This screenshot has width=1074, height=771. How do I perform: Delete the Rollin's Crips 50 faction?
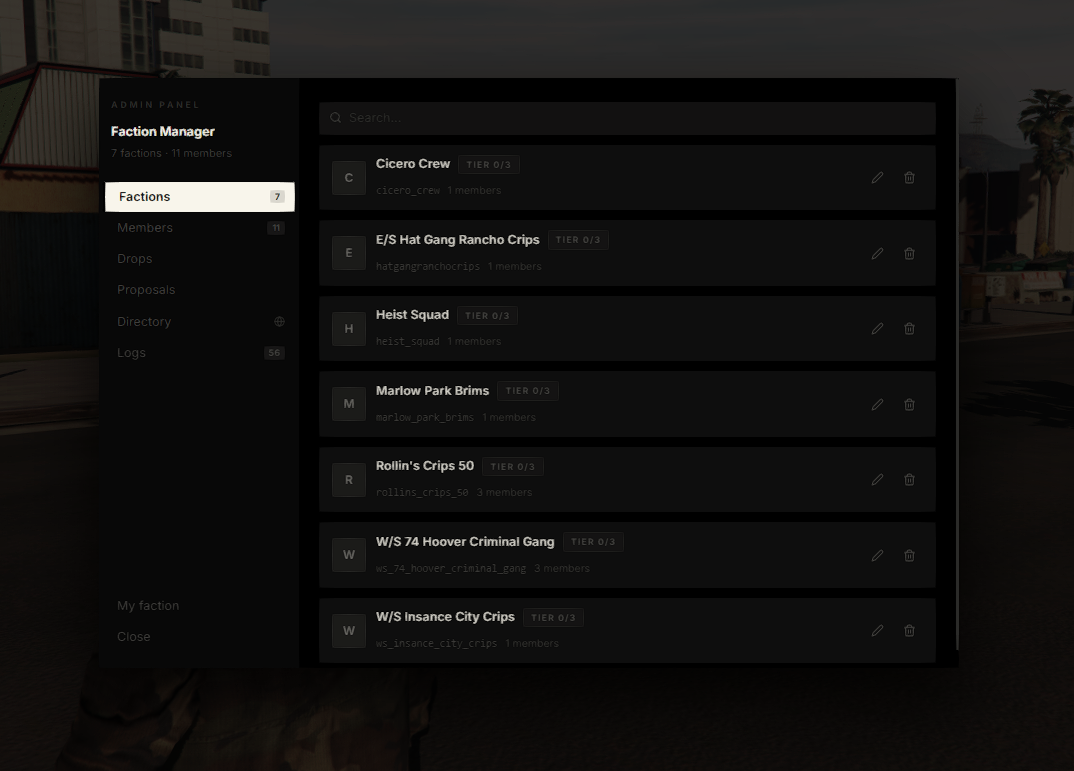click(x=910, y=480)
